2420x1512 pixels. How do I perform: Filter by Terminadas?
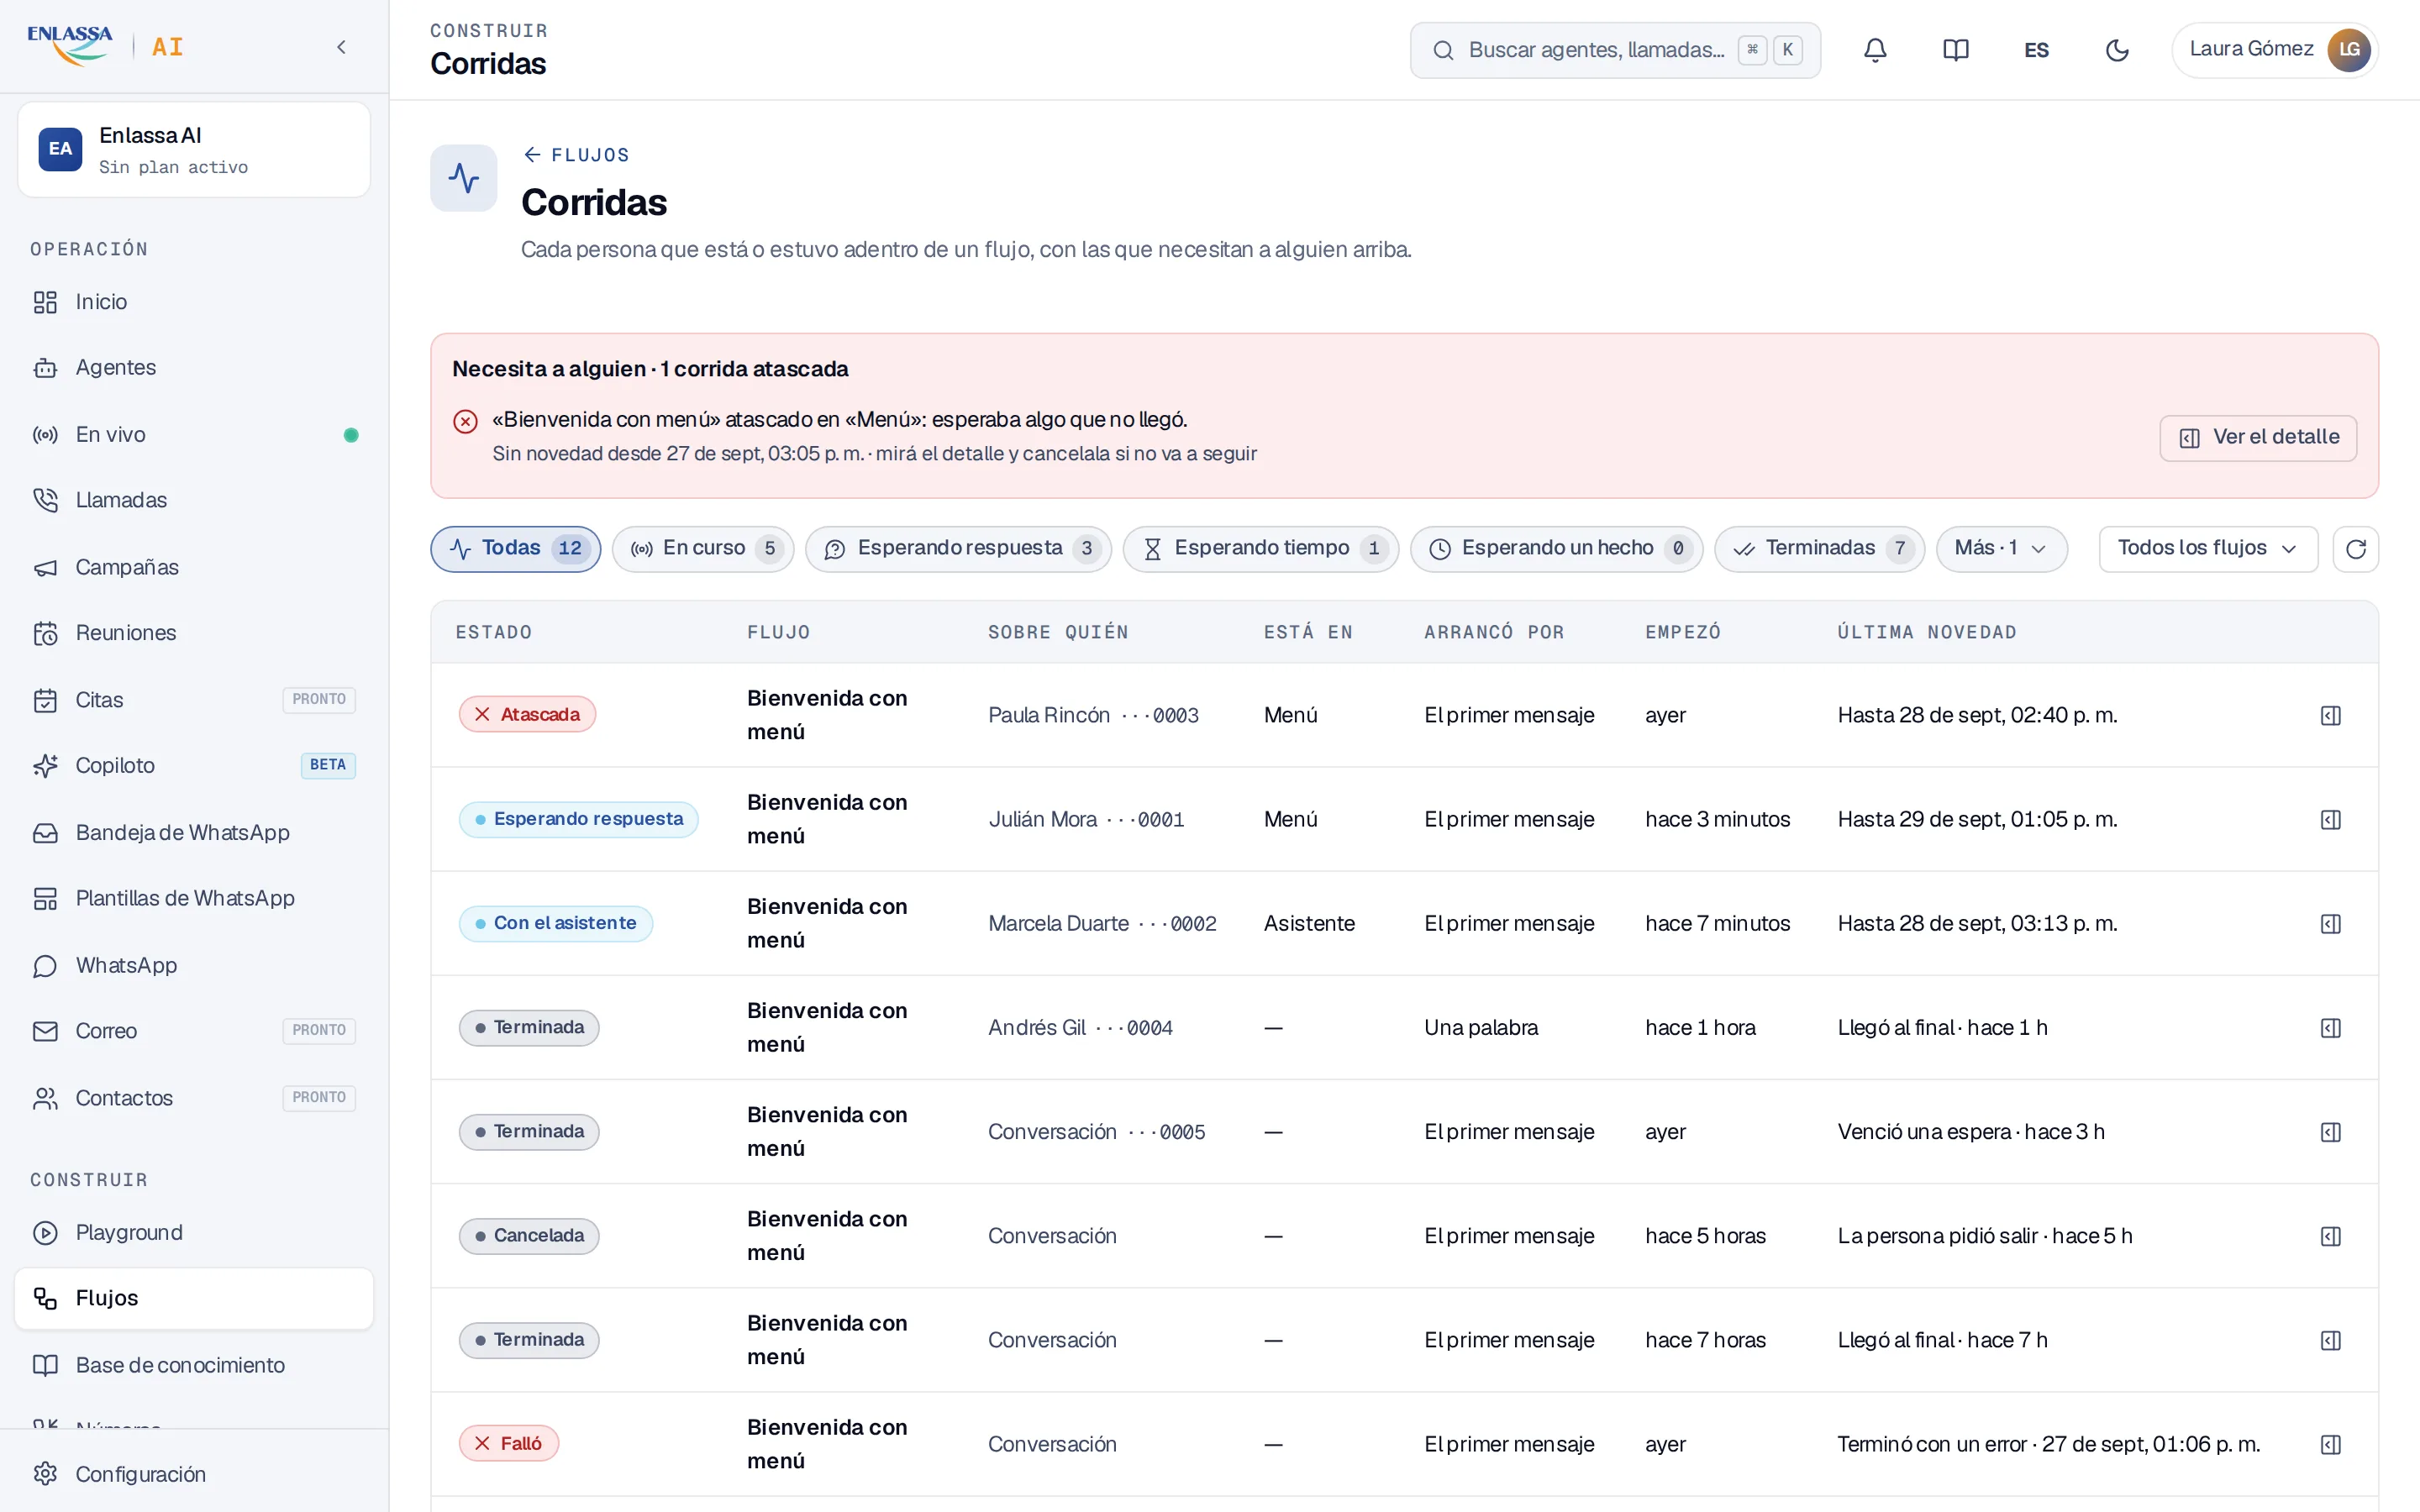(1818, 549)
